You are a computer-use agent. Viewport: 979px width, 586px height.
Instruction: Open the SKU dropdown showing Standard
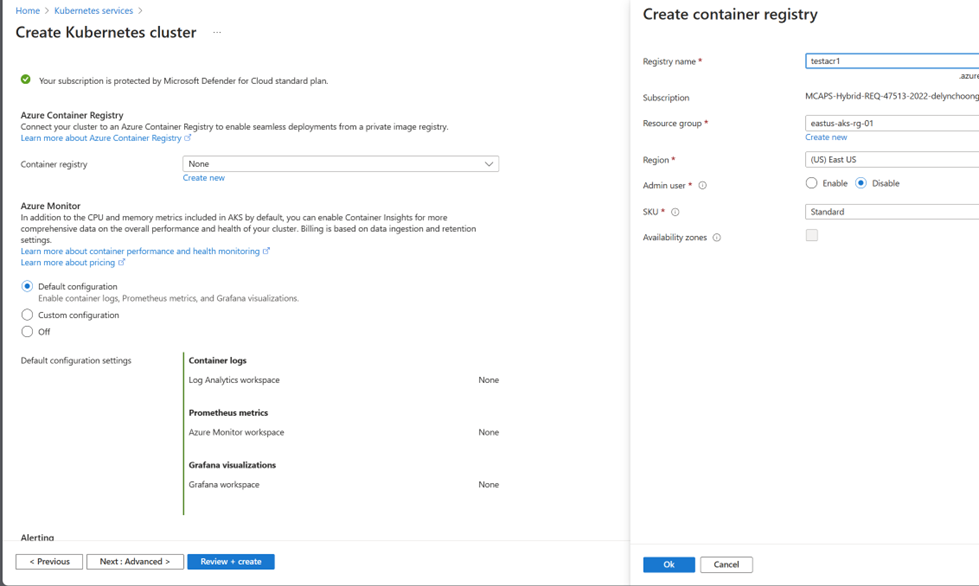coord(892,212)
